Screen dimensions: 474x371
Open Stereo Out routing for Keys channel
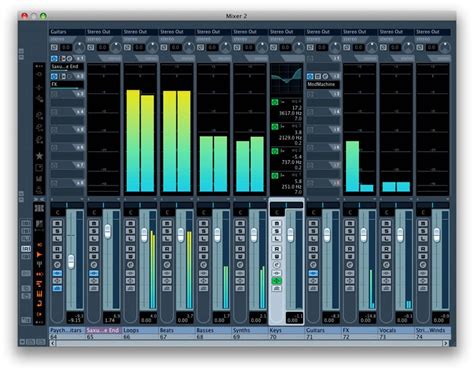click(x=286, y=32)
